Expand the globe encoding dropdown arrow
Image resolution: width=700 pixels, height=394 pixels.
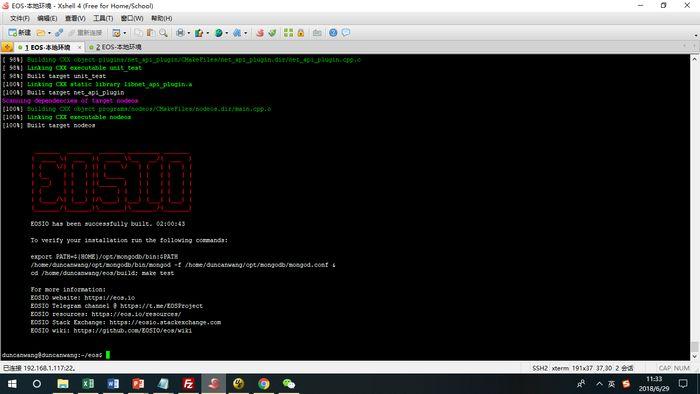(x=227, y=33)
